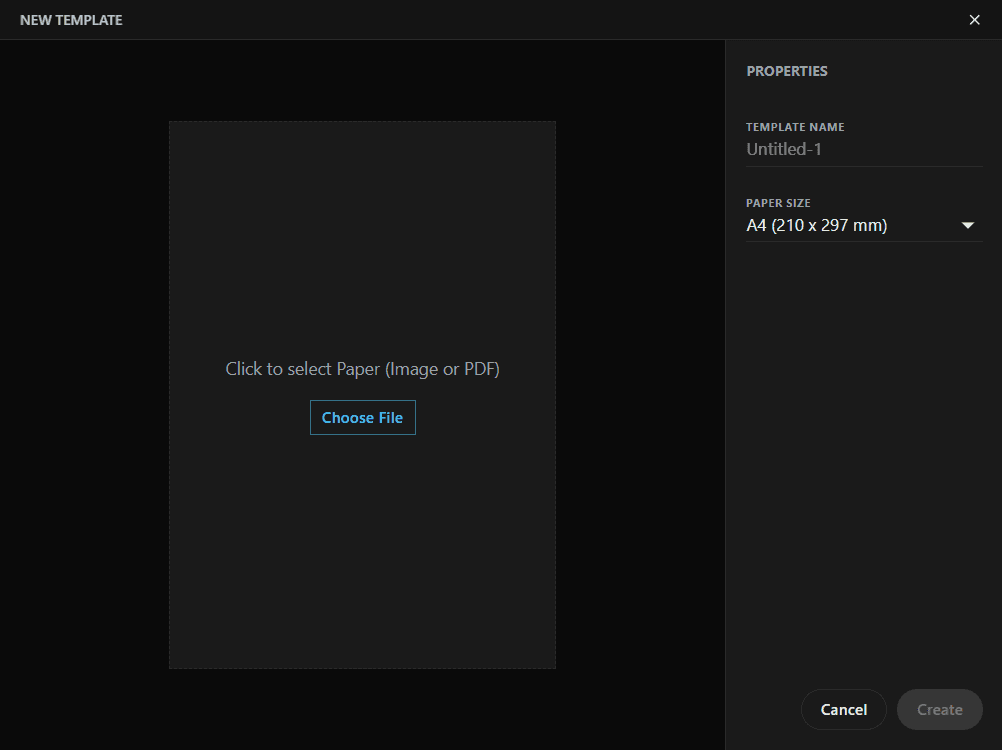Click the bottom of the dashed paper area

click(362, 630)
